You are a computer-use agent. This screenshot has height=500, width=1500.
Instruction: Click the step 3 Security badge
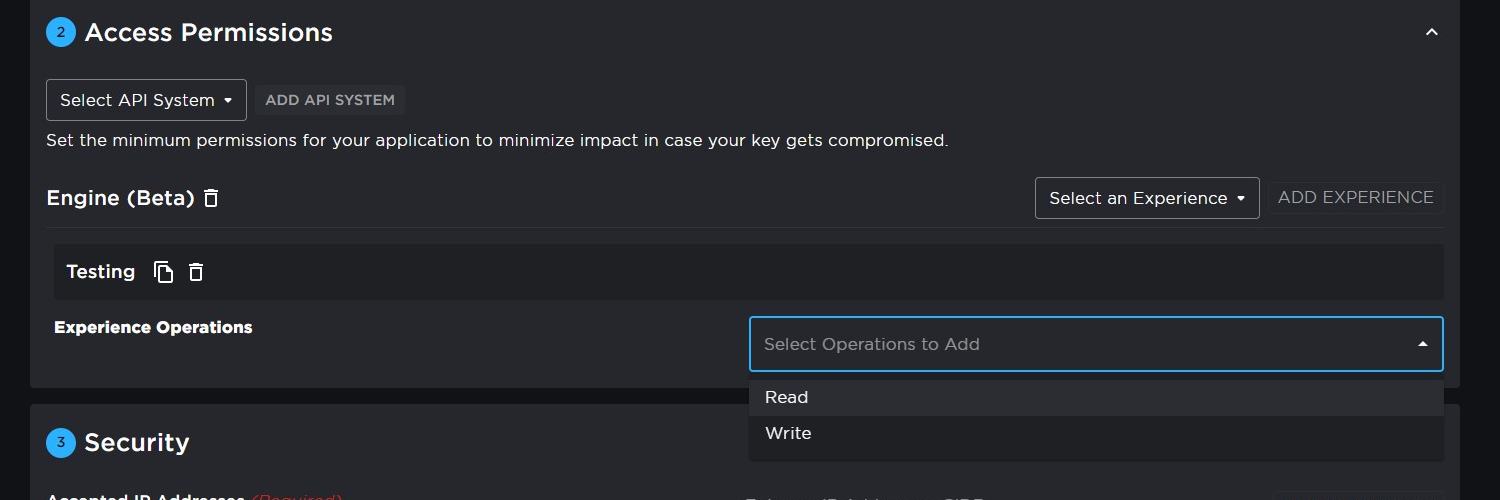click(61, 442)
